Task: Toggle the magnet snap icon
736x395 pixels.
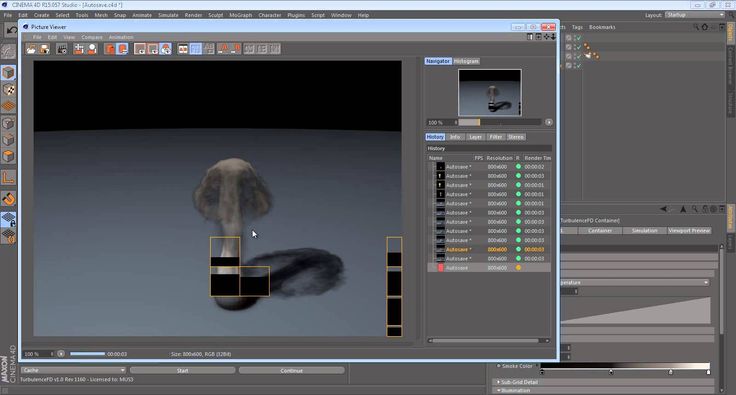Action: click(8, 199)
